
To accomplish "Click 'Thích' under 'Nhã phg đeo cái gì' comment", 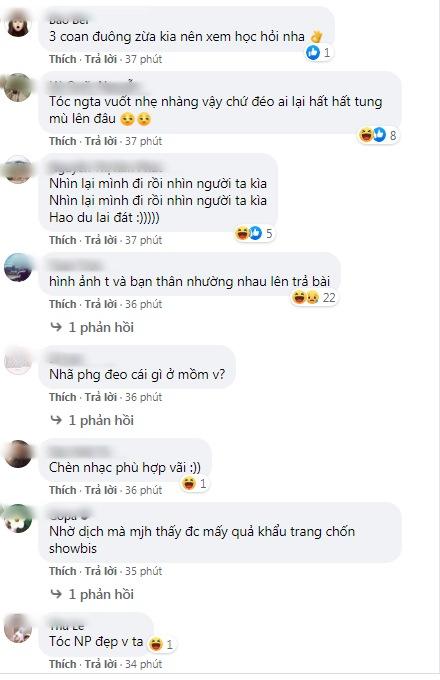I will pyautogui.click(x=62, y=397).
